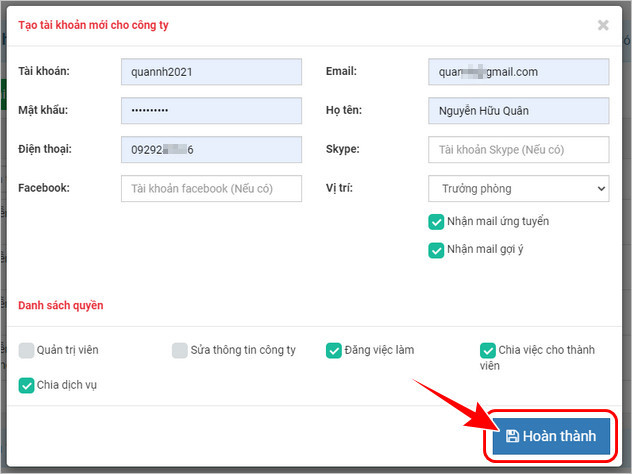This screenshot has width=632, height=474.
Task: Enable Sửa thông tin công ty permission
Action: click(180, 350)
